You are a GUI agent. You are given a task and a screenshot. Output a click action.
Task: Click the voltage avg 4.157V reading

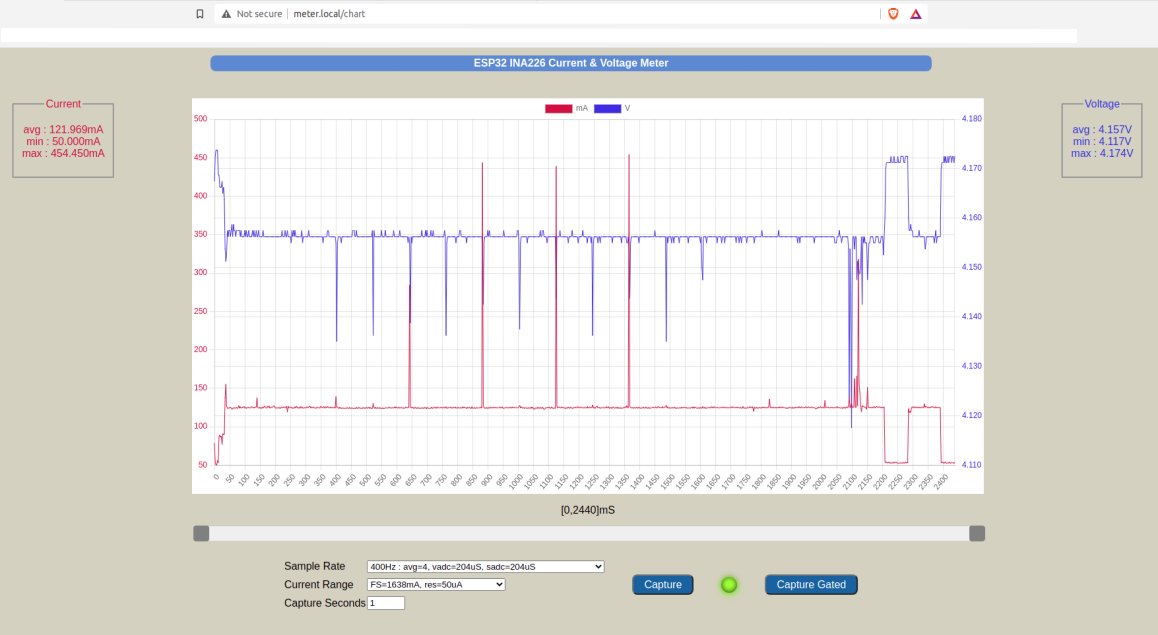1102,130
